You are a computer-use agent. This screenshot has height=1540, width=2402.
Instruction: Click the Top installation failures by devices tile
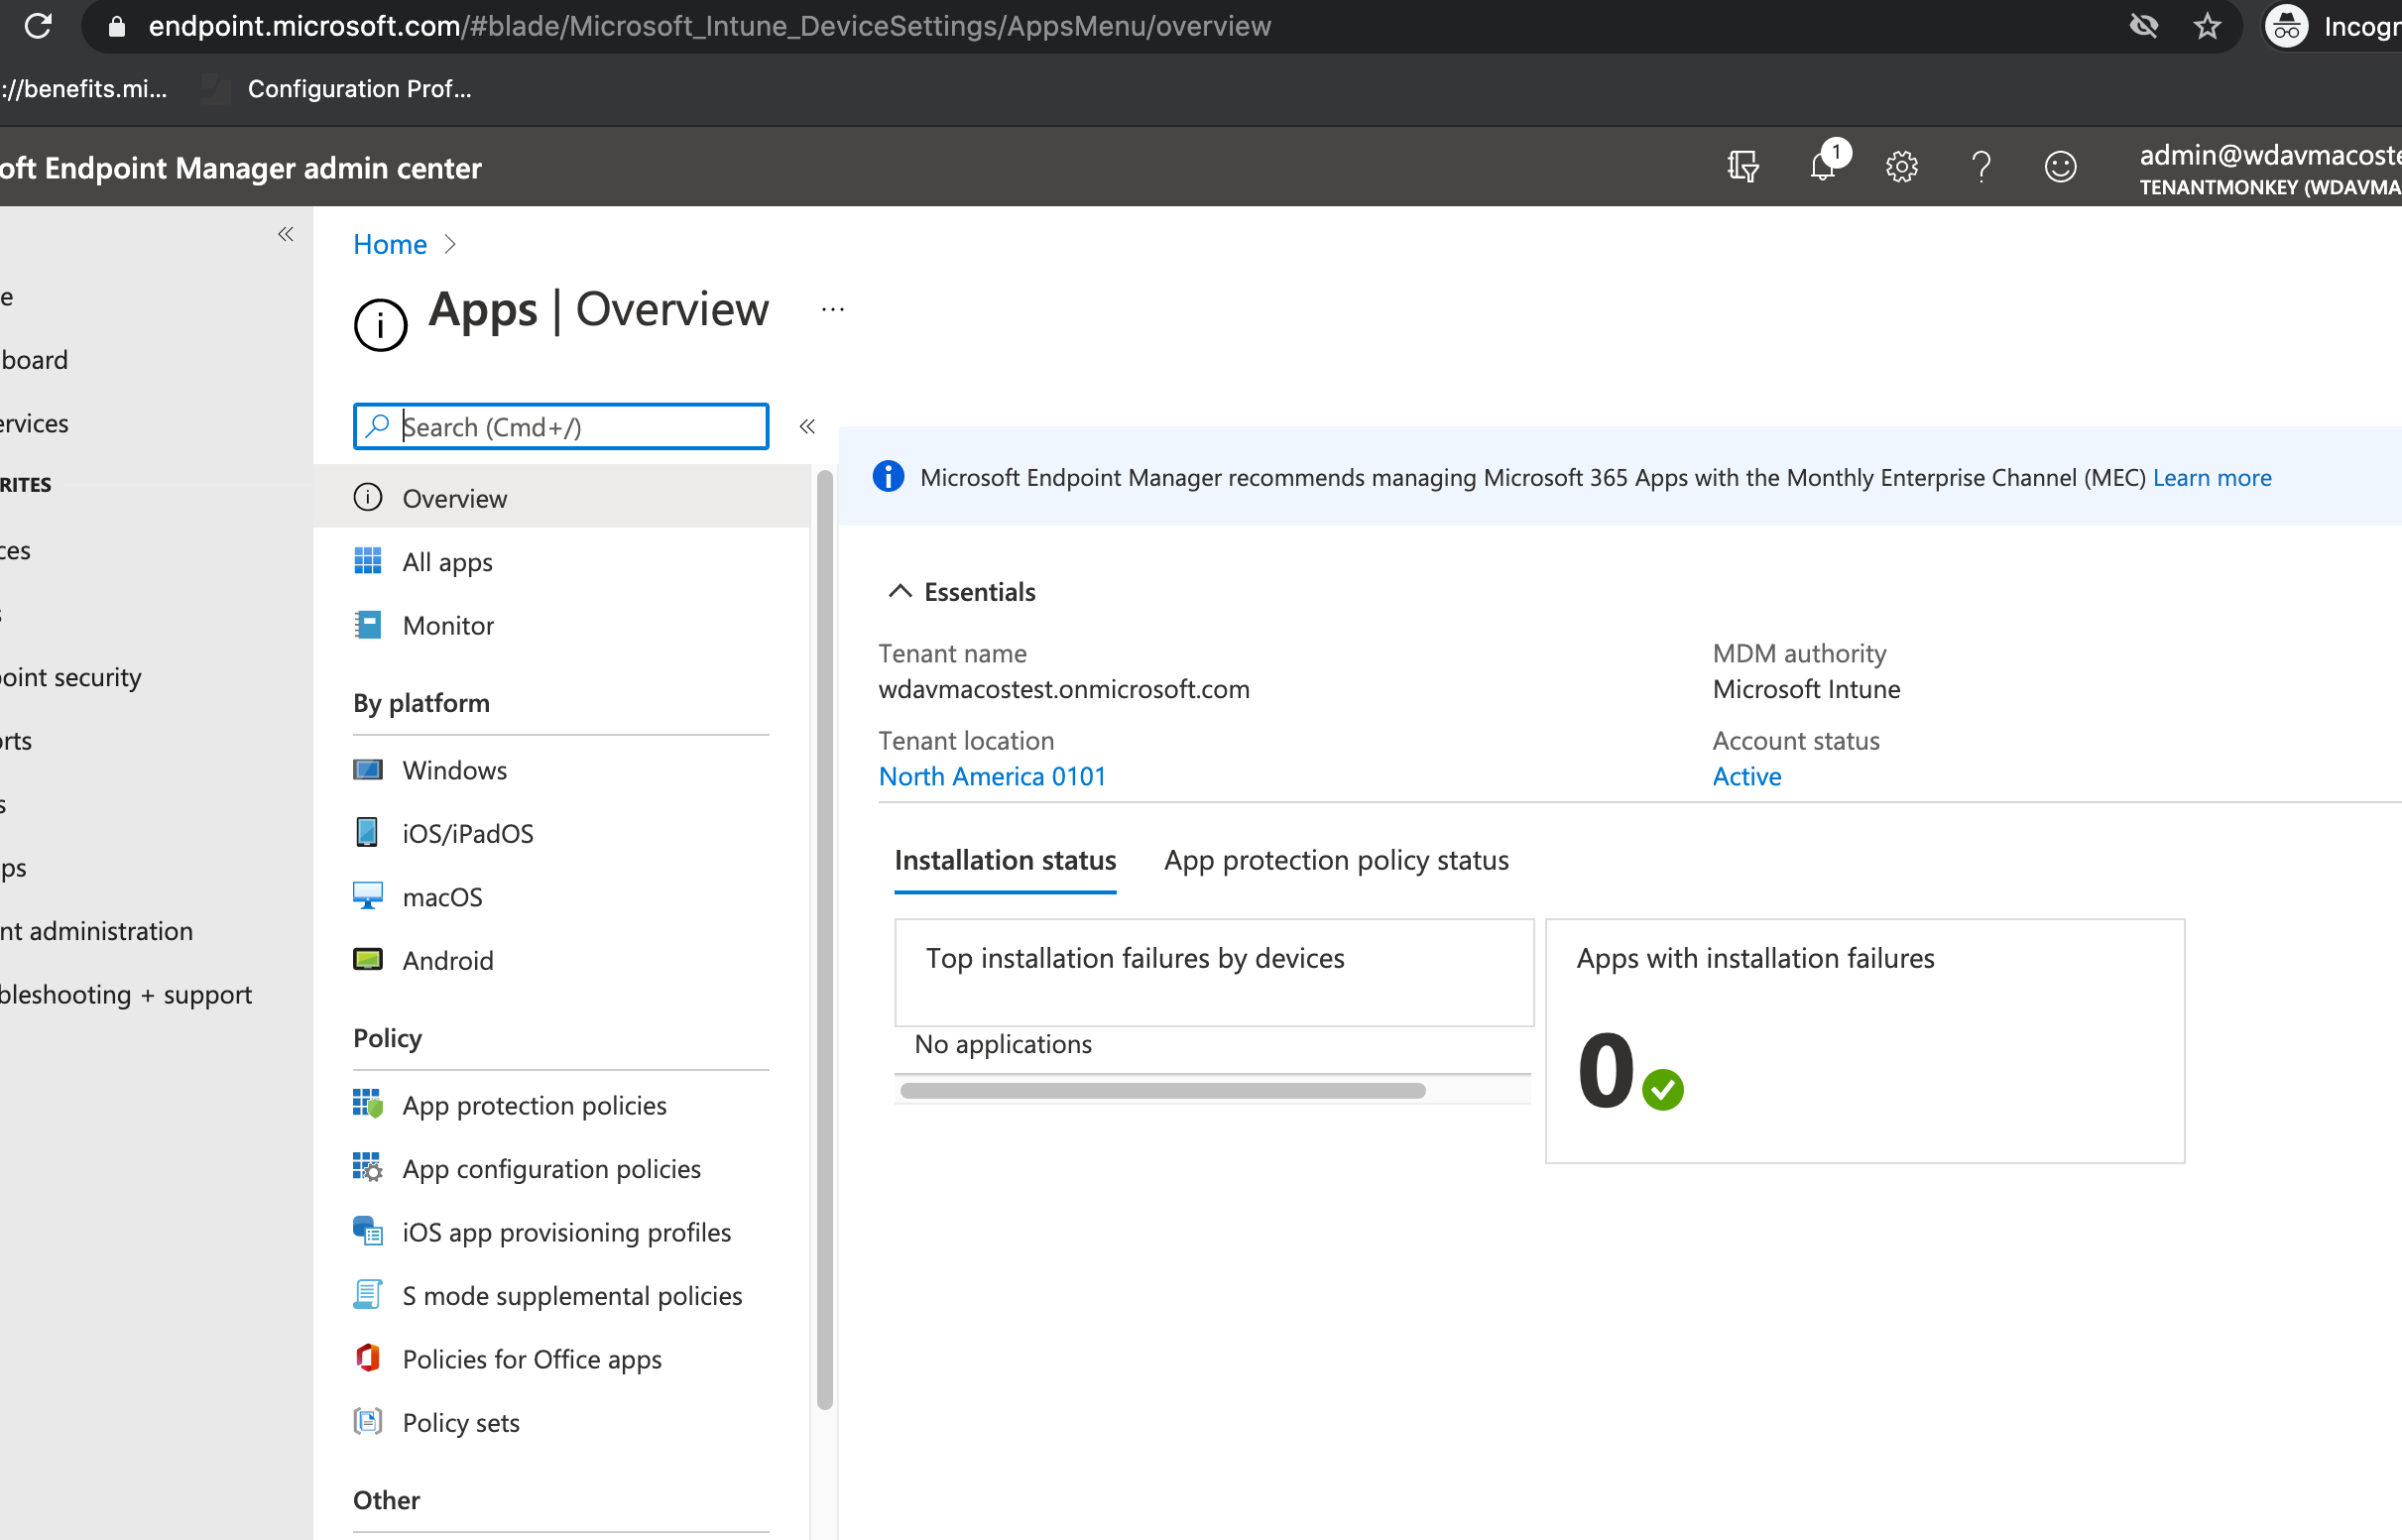coord(1214,972)
